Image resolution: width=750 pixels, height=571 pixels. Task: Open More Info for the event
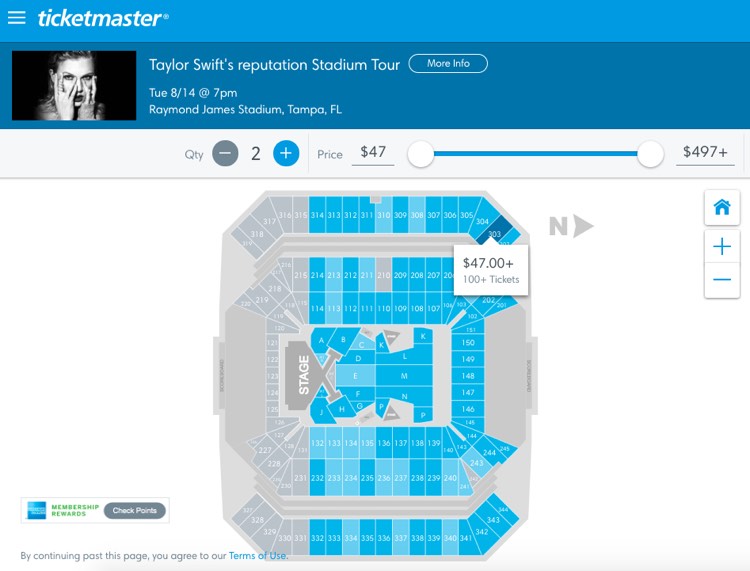coord(448,64)
